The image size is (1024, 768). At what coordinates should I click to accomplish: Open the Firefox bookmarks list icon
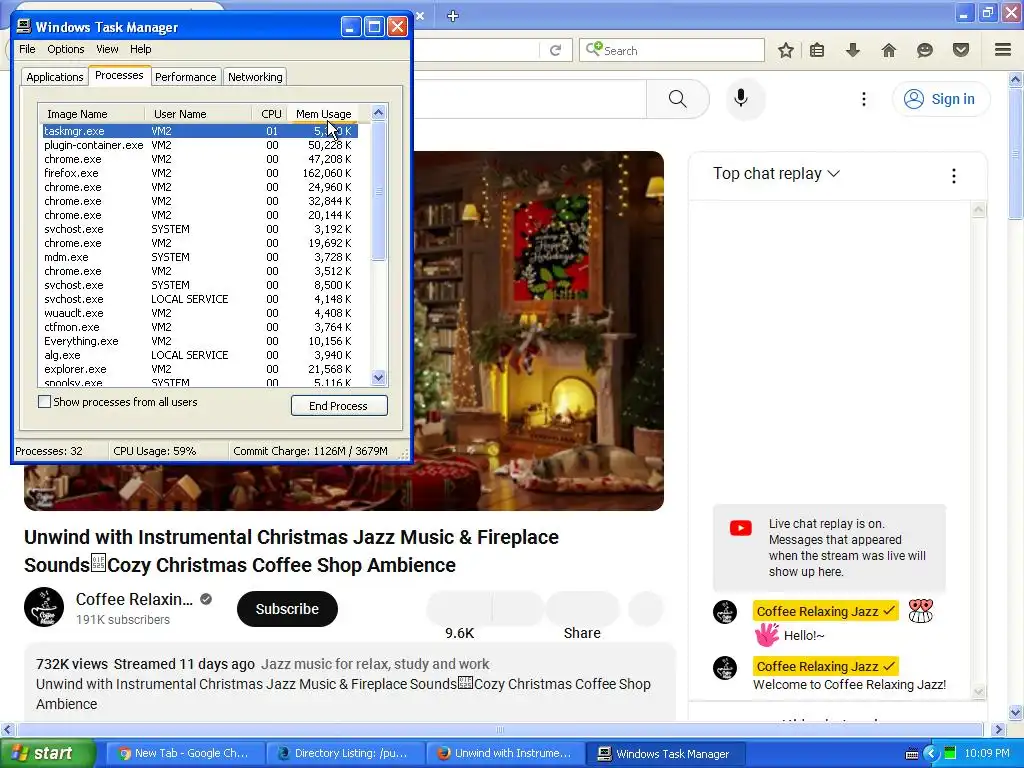point(817,50)
